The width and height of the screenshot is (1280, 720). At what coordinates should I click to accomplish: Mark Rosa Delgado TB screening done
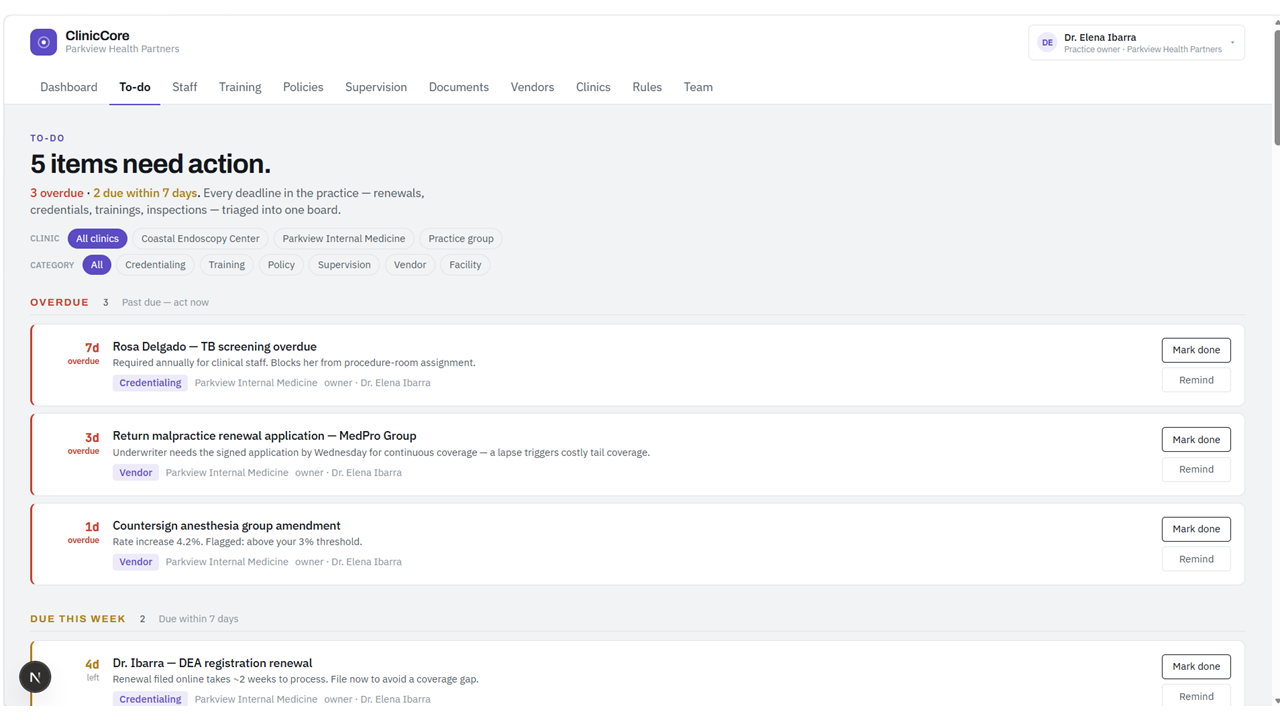(1196, 350)
